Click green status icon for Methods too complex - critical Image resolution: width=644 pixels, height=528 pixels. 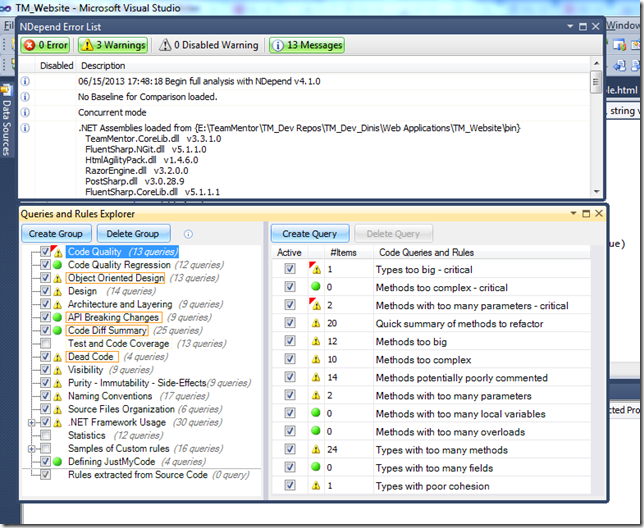316,287
